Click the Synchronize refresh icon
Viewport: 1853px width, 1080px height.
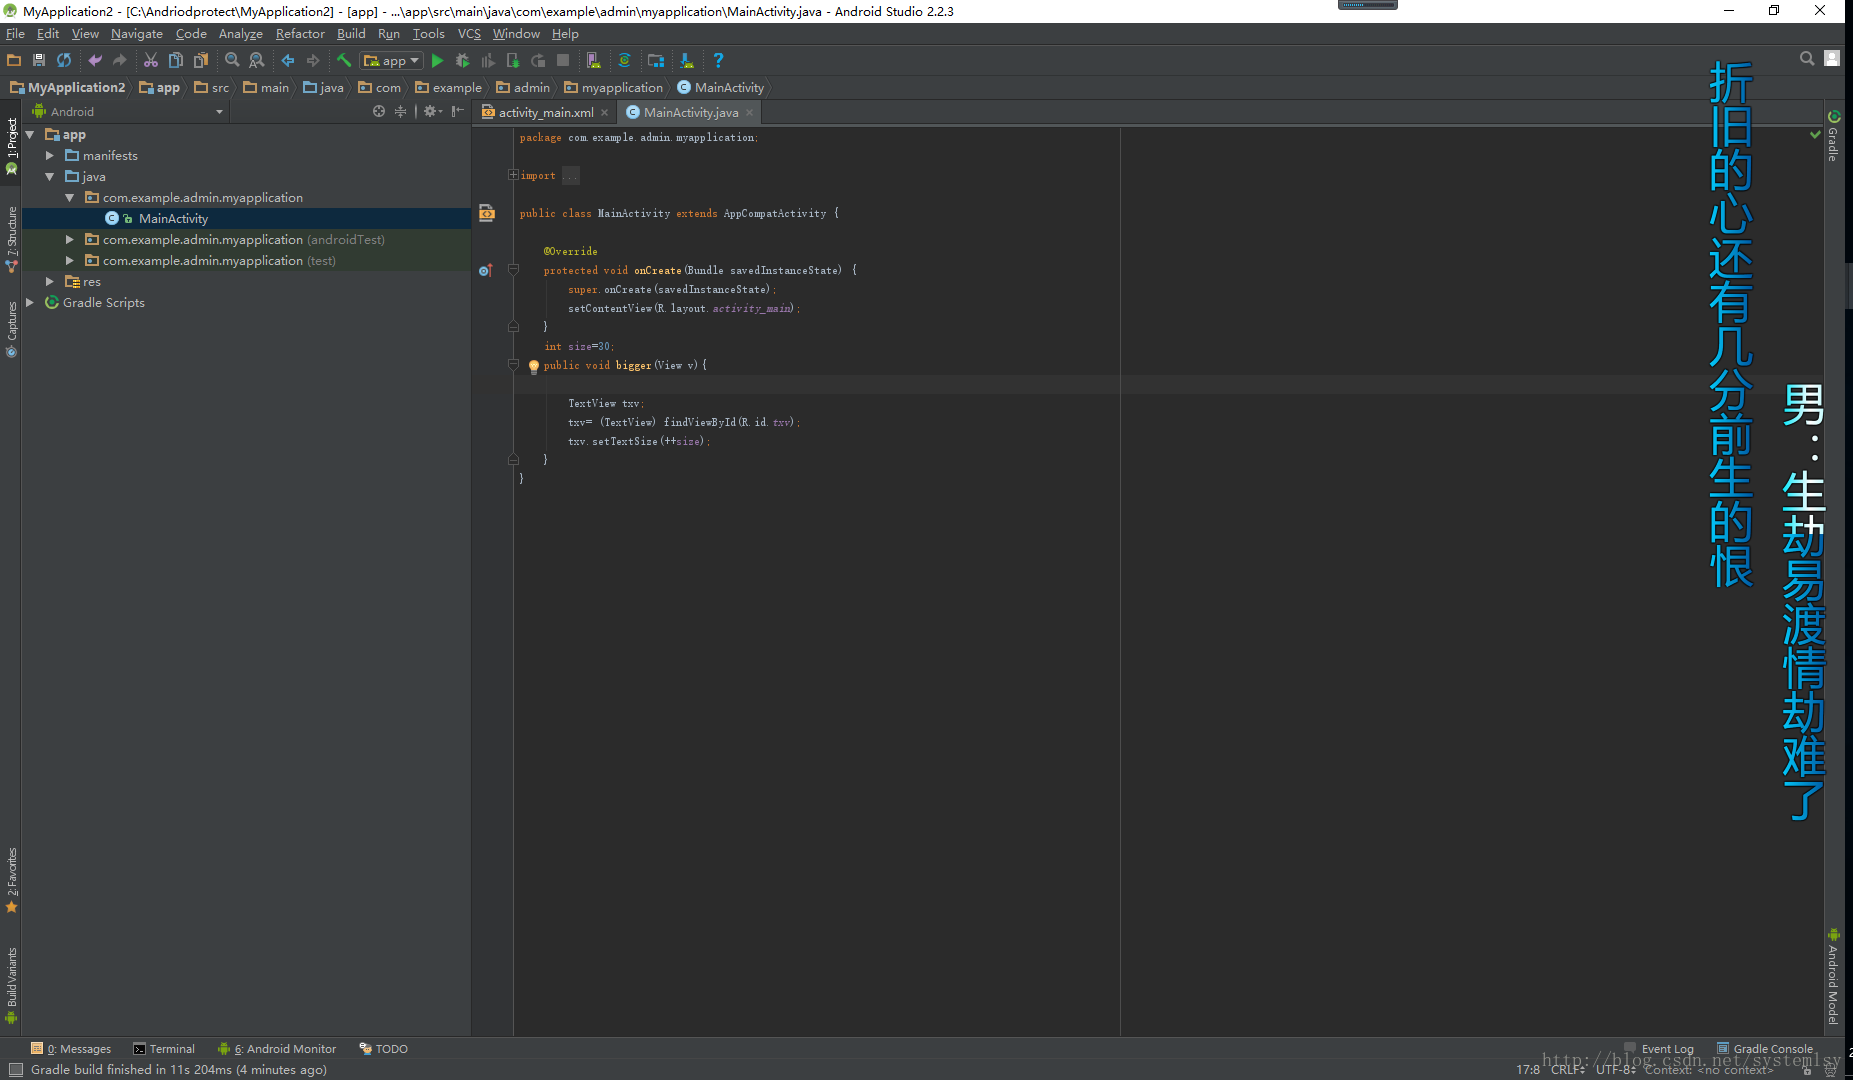point(64,61)
